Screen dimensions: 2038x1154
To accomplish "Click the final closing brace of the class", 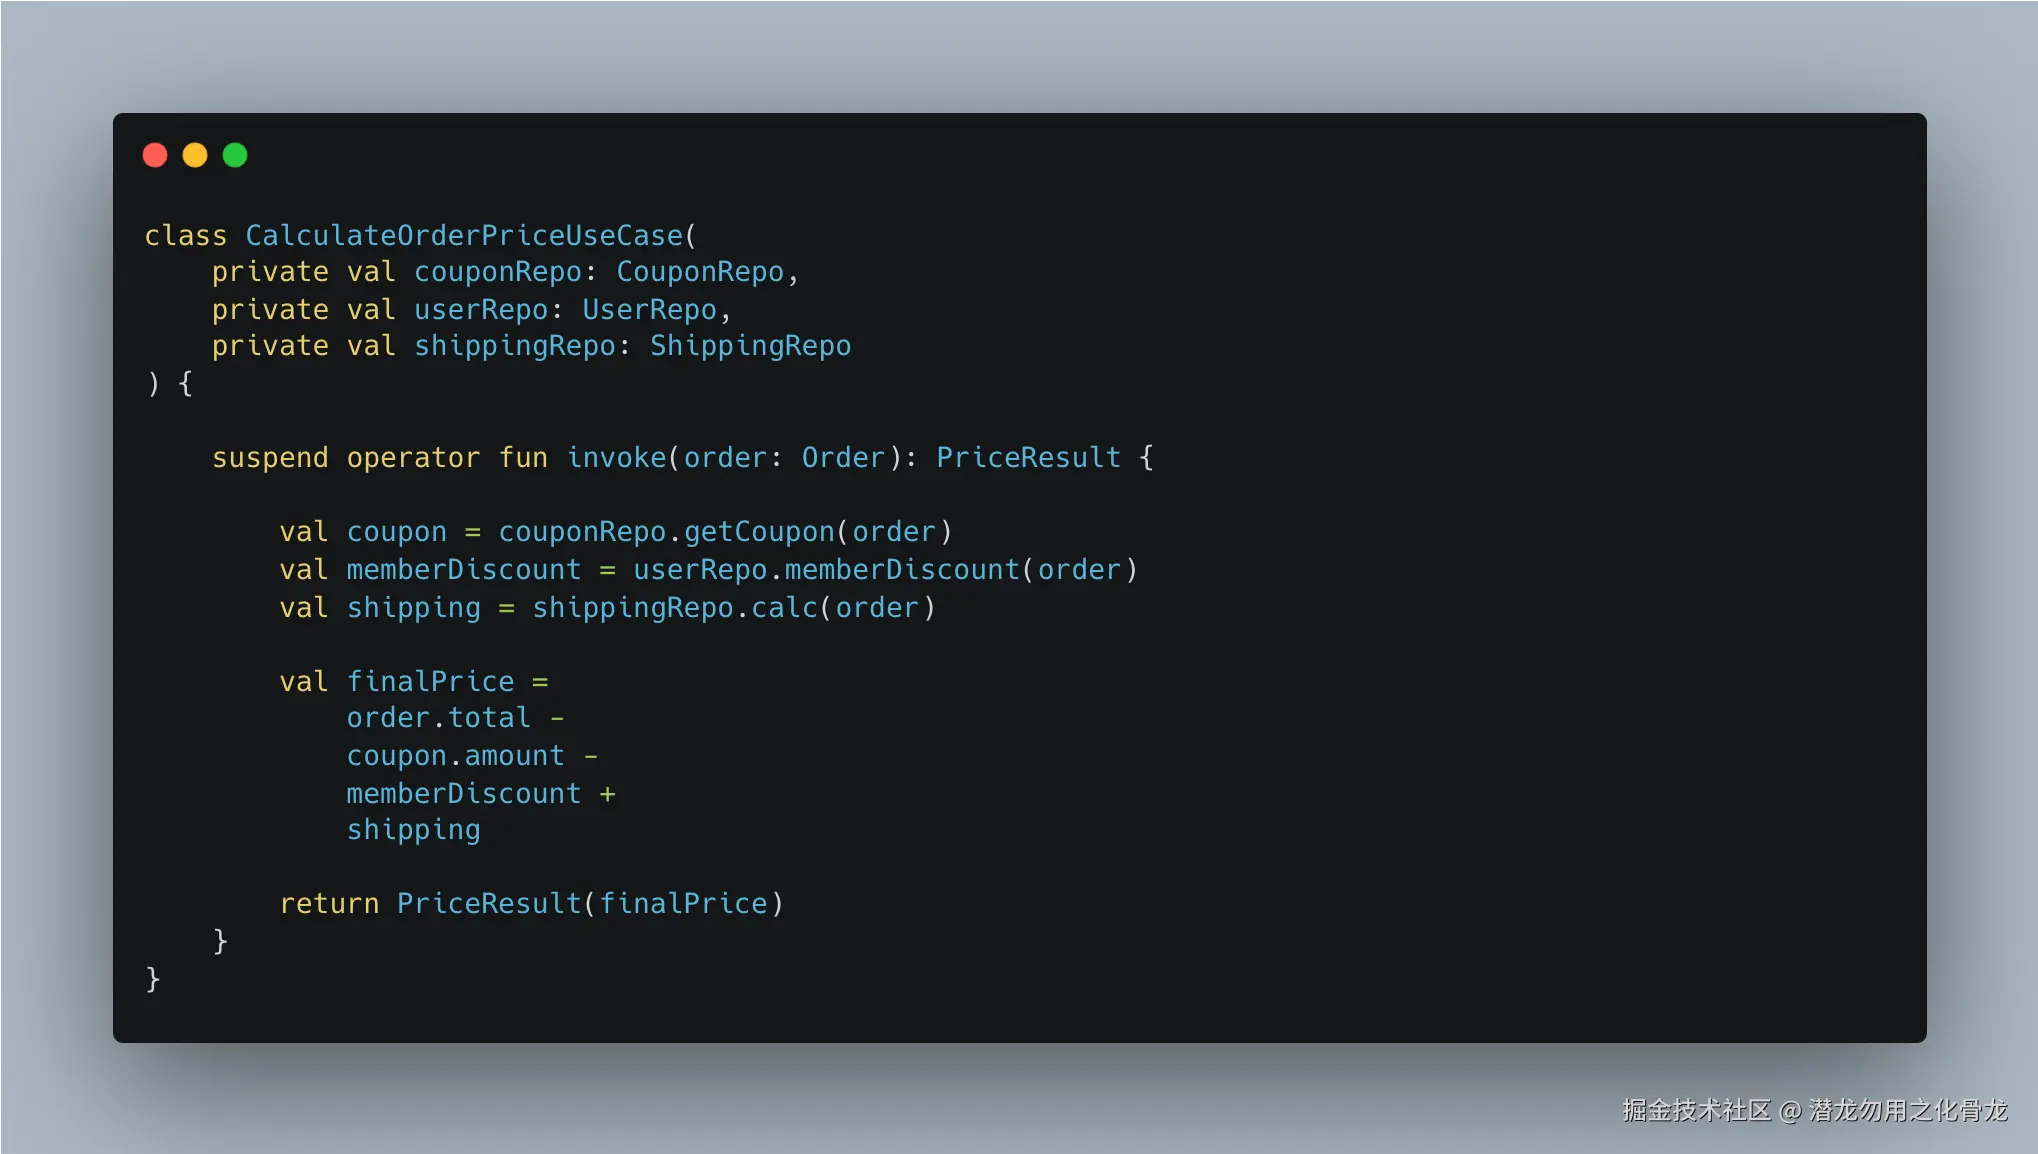I will (153, 979).
